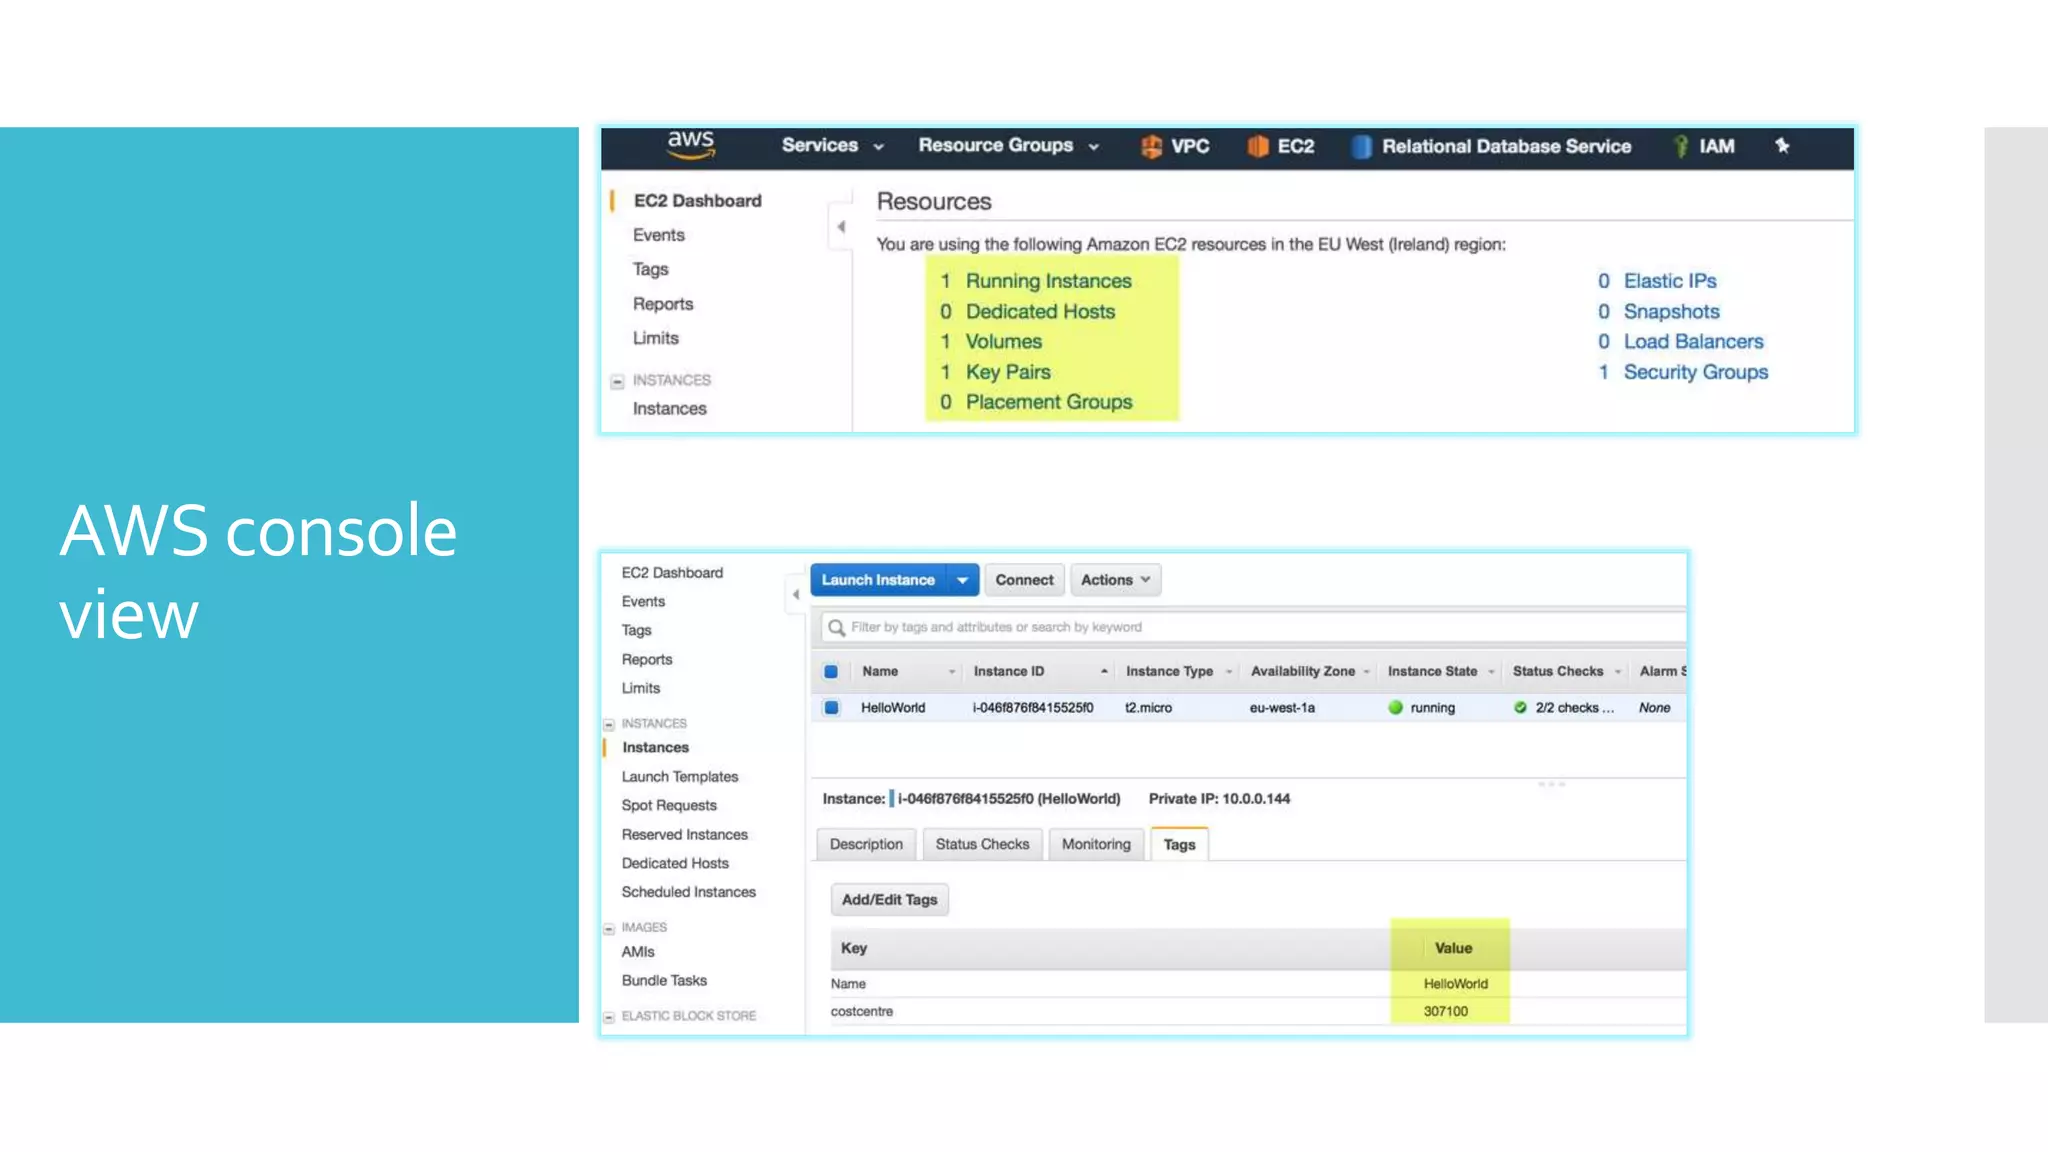This screenshot has width=2048, height=1152.
Task: Click the search magnifier in filter bar
Action: coord(837,628)
